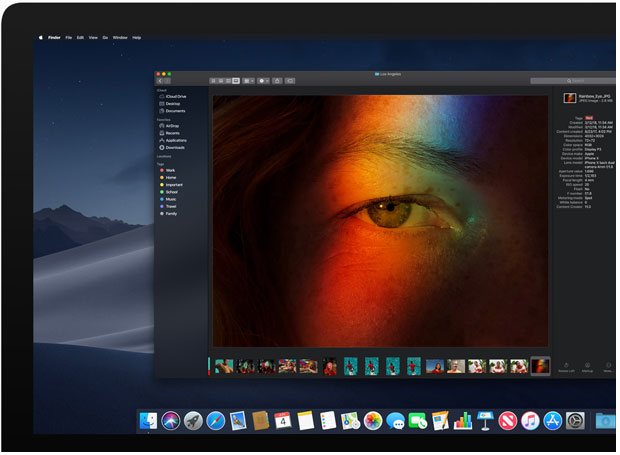The width and height of the screenshot is (620, 455).
Task: Open the group-by arrangement dropdown
Action: [248, 81]
